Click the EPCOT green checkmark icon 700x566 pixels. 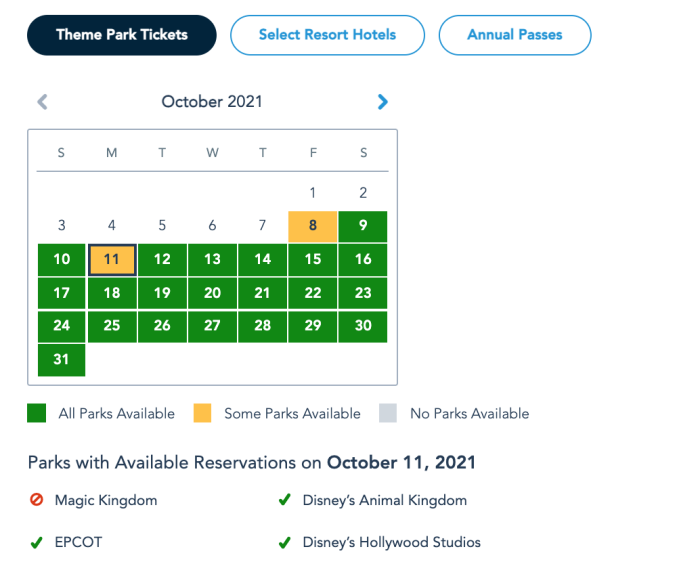point(37,543)
